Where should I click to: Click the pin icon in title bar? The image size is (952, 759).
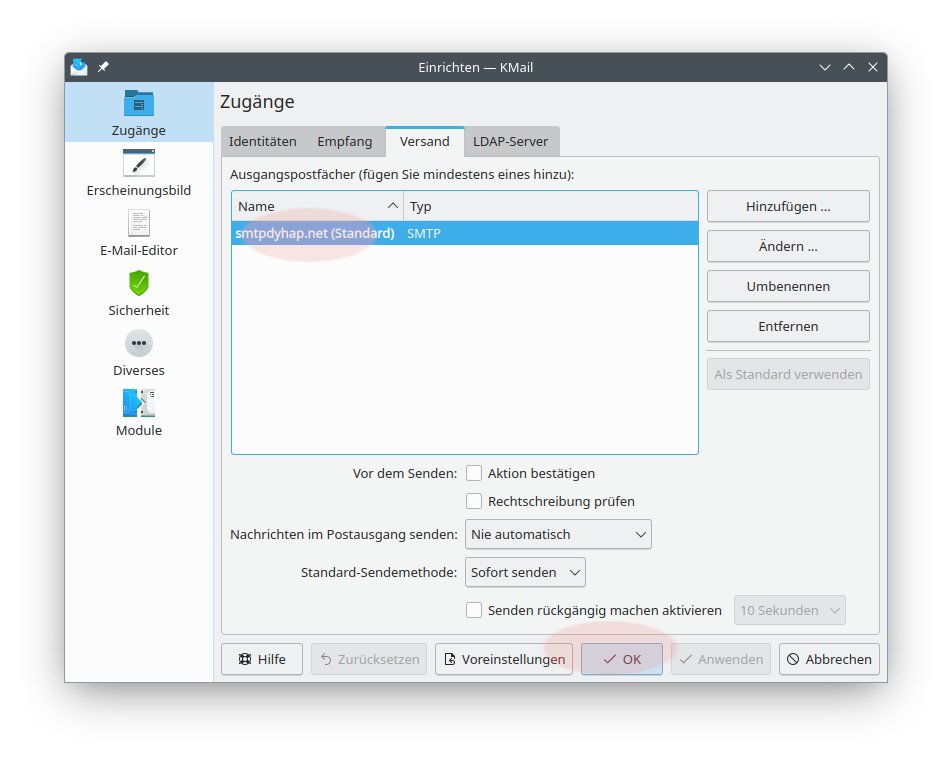[104, 67]
